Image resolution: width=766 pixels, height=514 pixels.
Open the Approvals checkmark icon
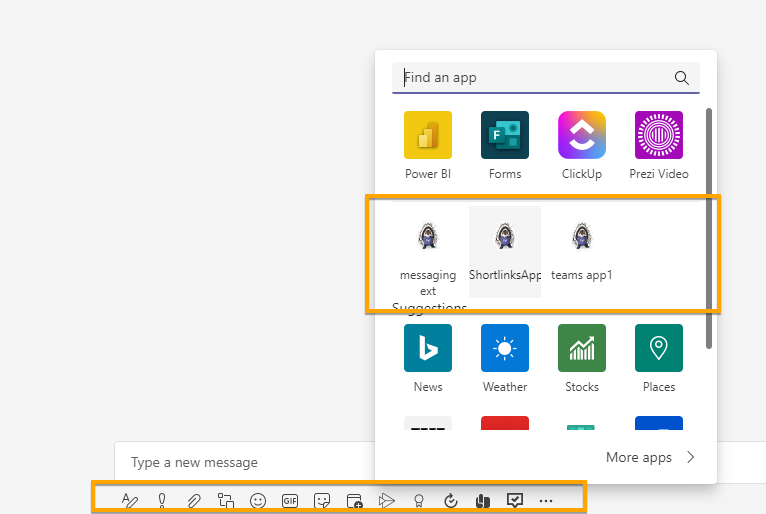[x=515, y=500]
